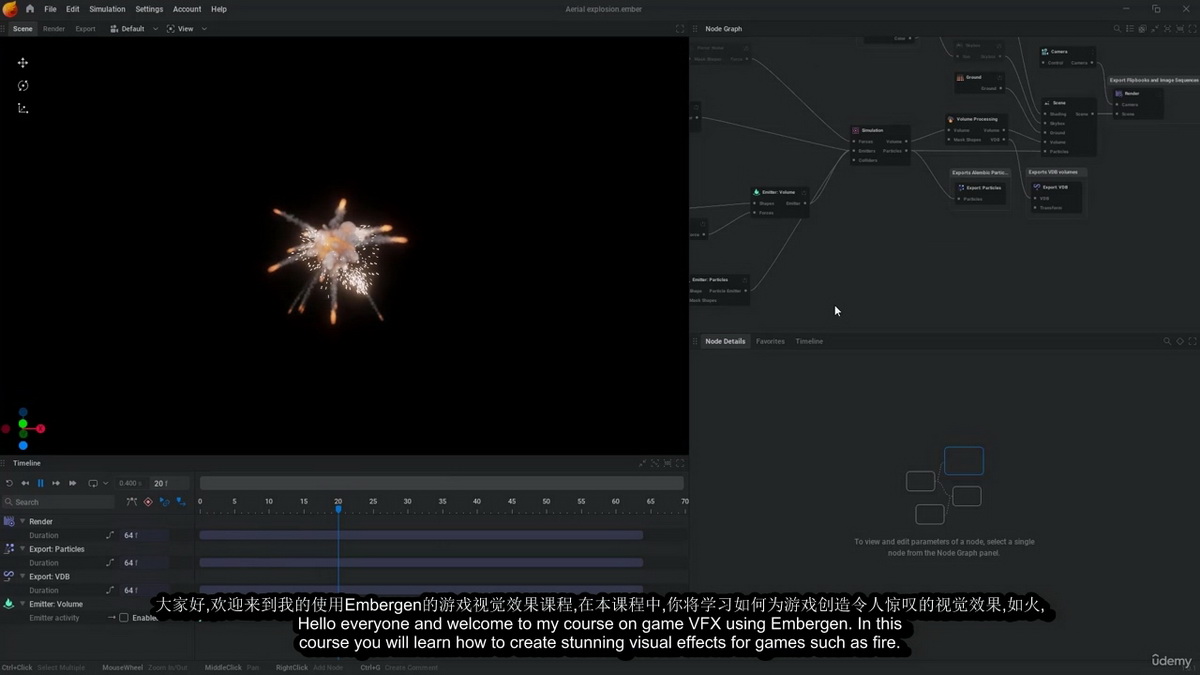This screenshot has width=1200, height=675.
Task: Maximize the Node Graph panel
Action: coord(1192,29)
